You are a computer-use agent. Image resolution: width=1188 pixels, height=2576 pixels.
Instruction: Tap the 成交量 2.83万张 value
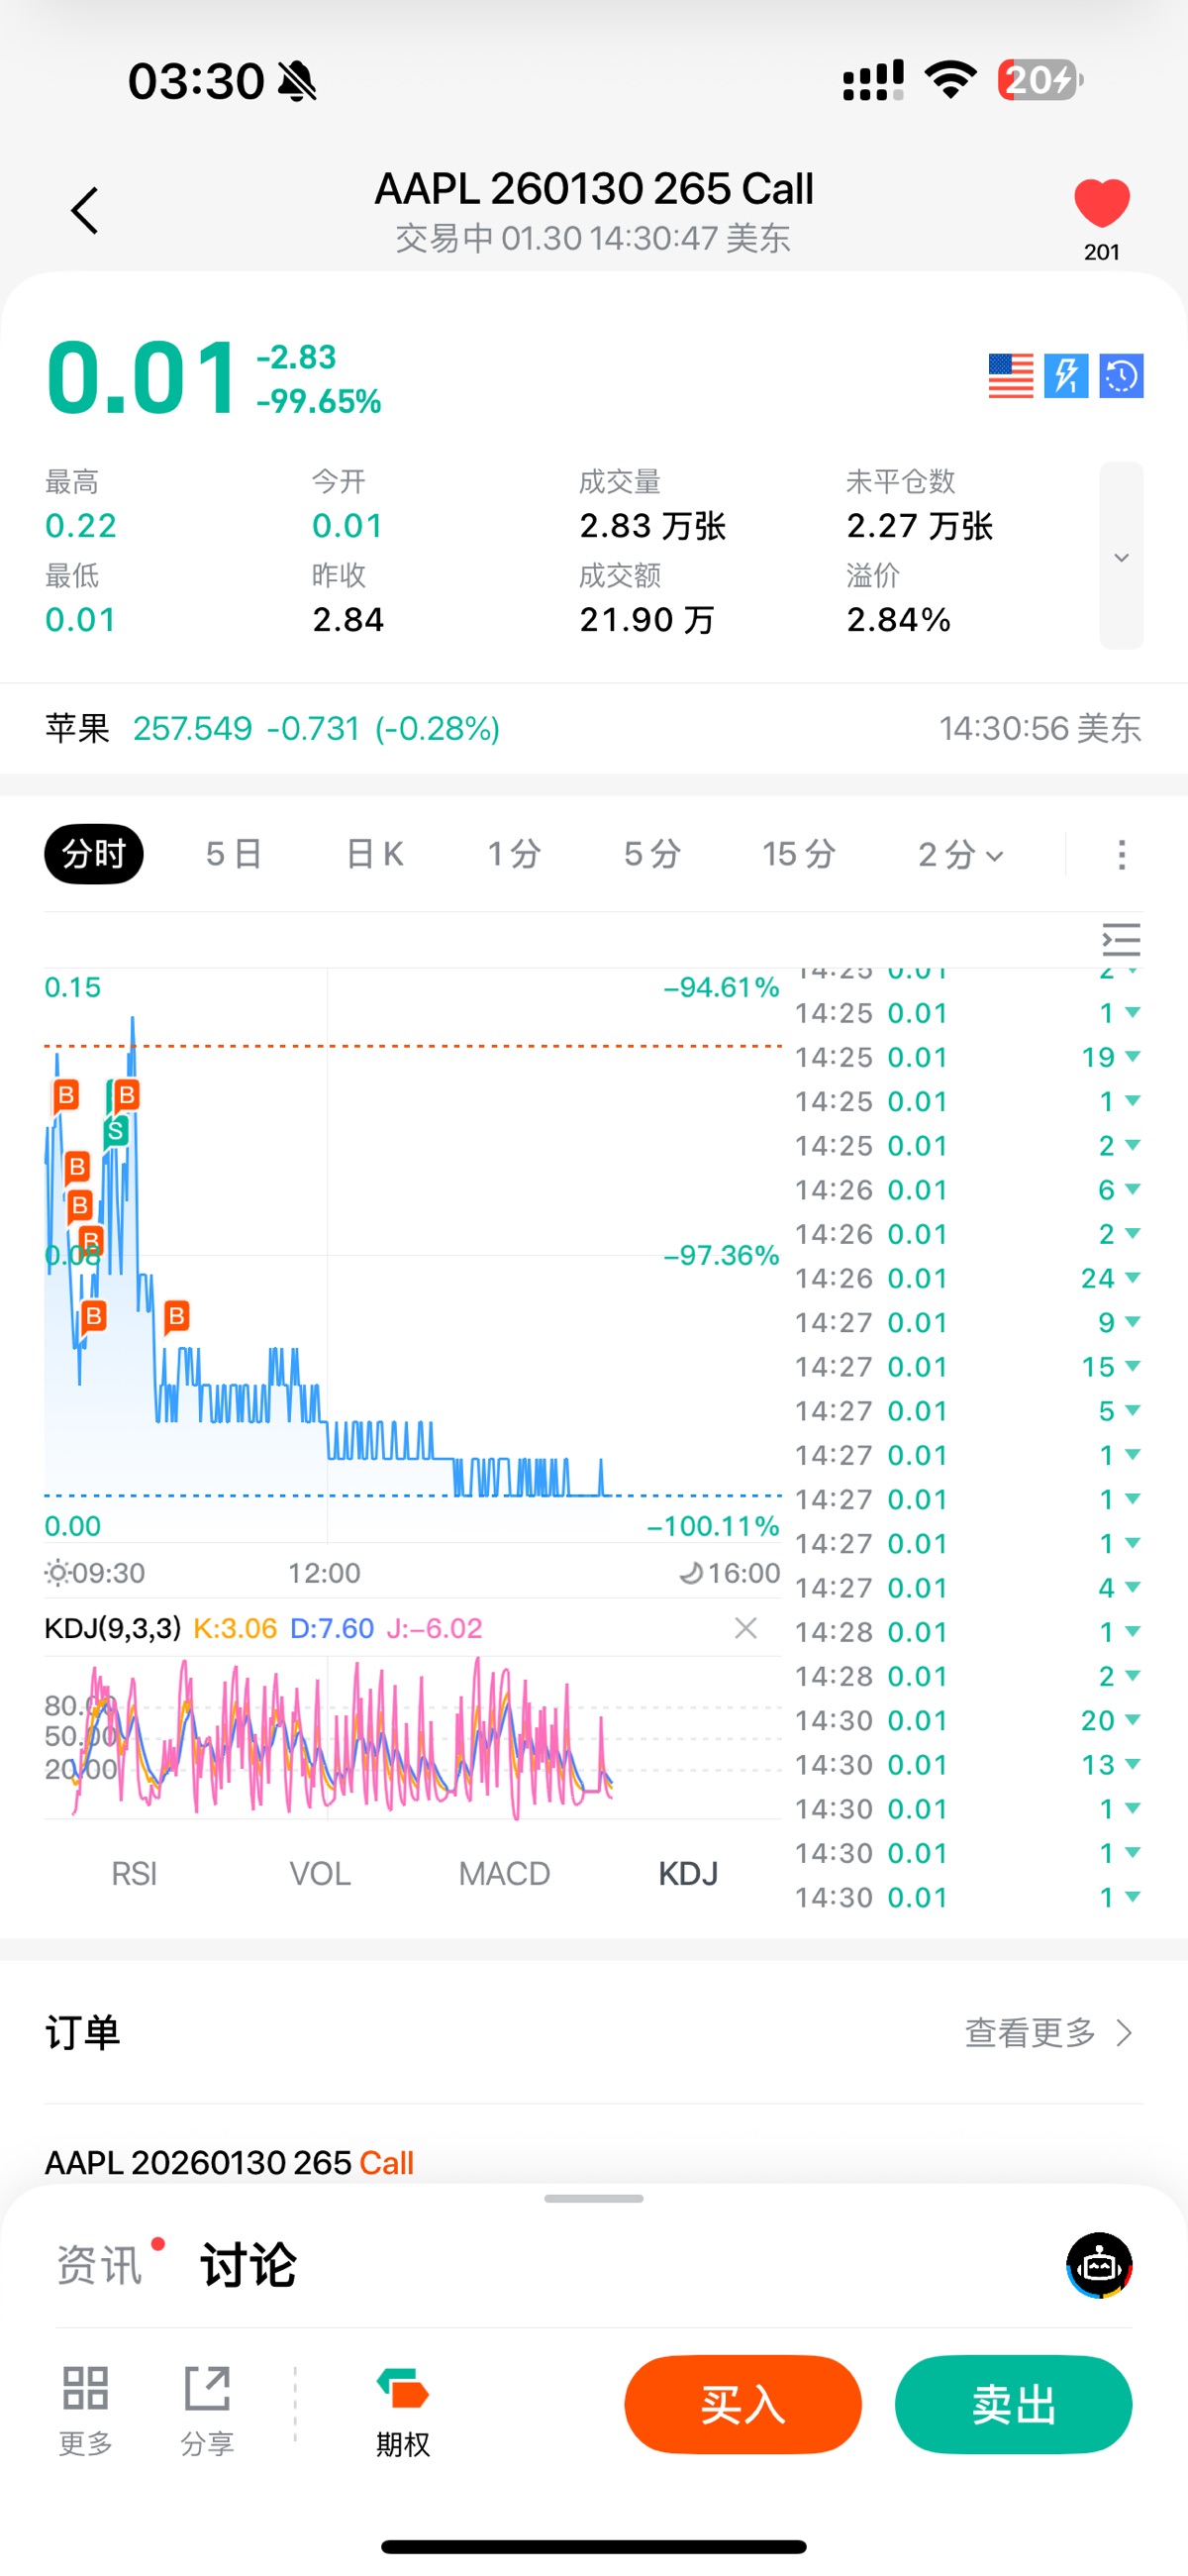(652, 526)
